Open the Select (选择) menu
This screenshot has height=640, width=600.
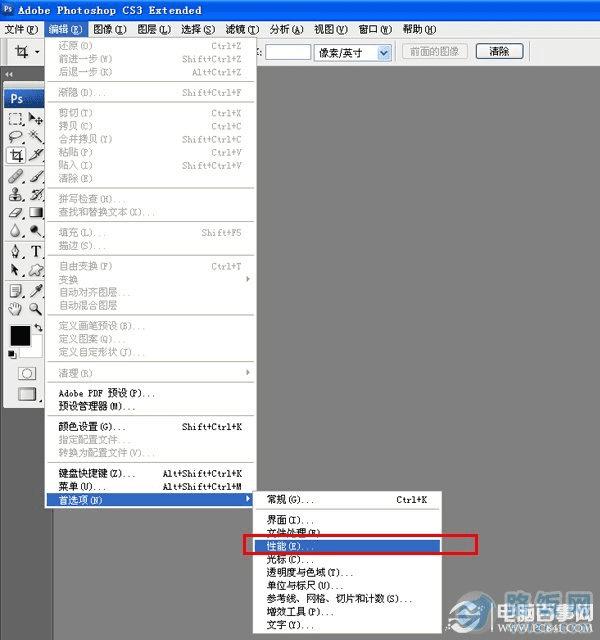[x=198, y=29]
